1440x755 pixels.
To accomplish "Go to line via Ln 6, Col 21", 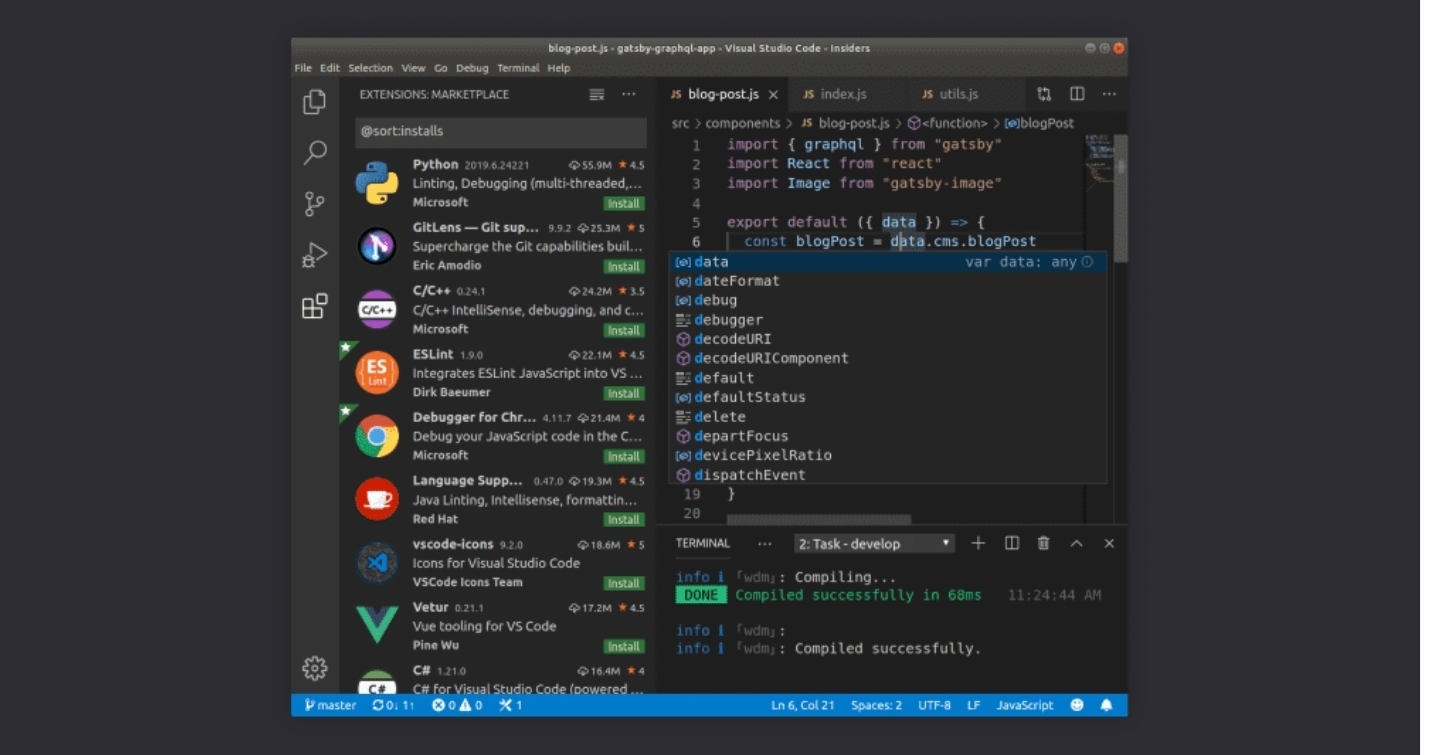I will [803, 705].
